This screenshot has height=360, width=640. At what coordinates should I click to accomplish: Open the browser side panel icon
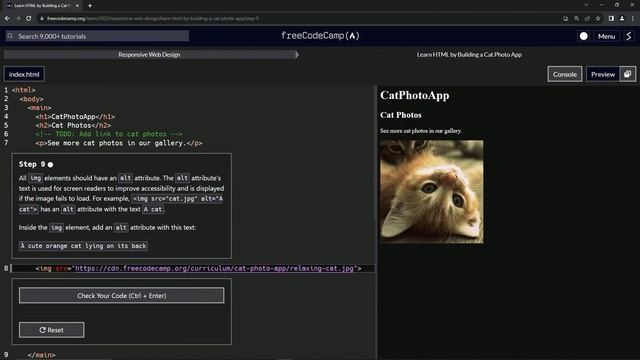[x=611, y=18]
